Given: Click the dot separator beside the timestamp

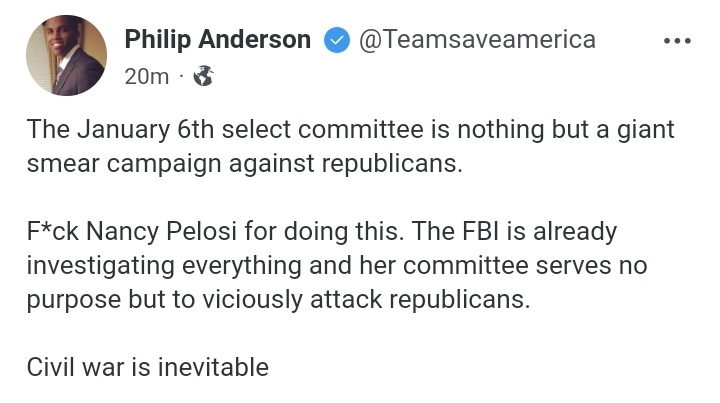Looking at the screenshot, I should 181,75.
